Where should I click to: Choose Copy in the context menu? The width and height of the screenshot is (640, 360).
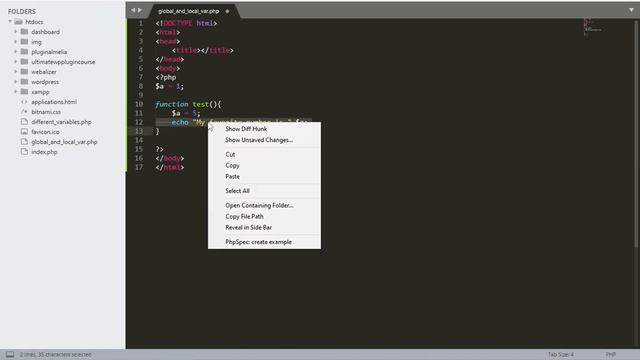point(264,165)
